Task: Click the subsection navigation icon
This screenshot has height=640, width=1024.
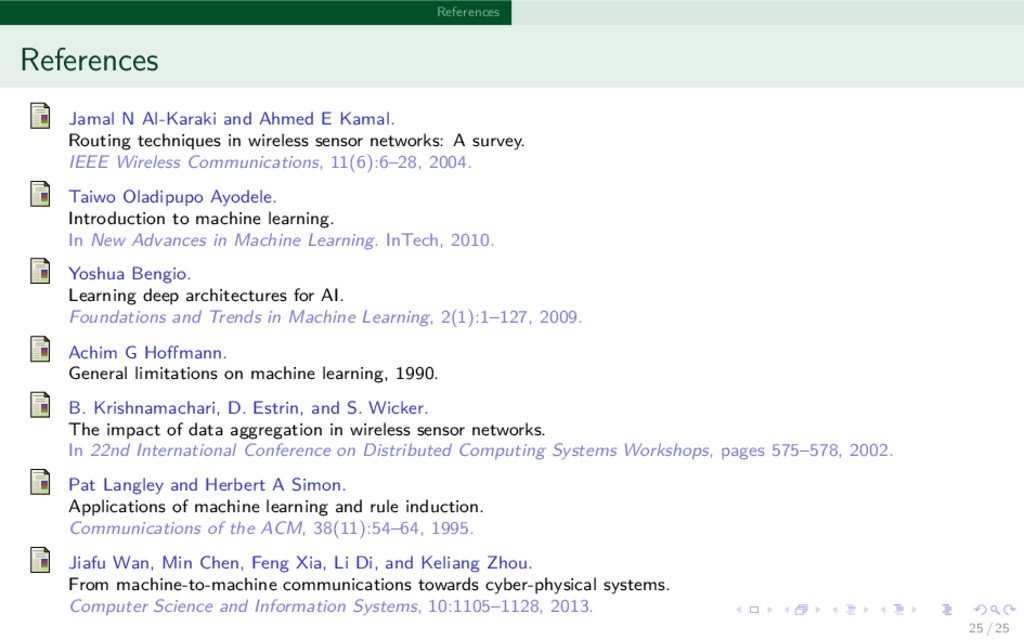Action: (x=851, y=609)
